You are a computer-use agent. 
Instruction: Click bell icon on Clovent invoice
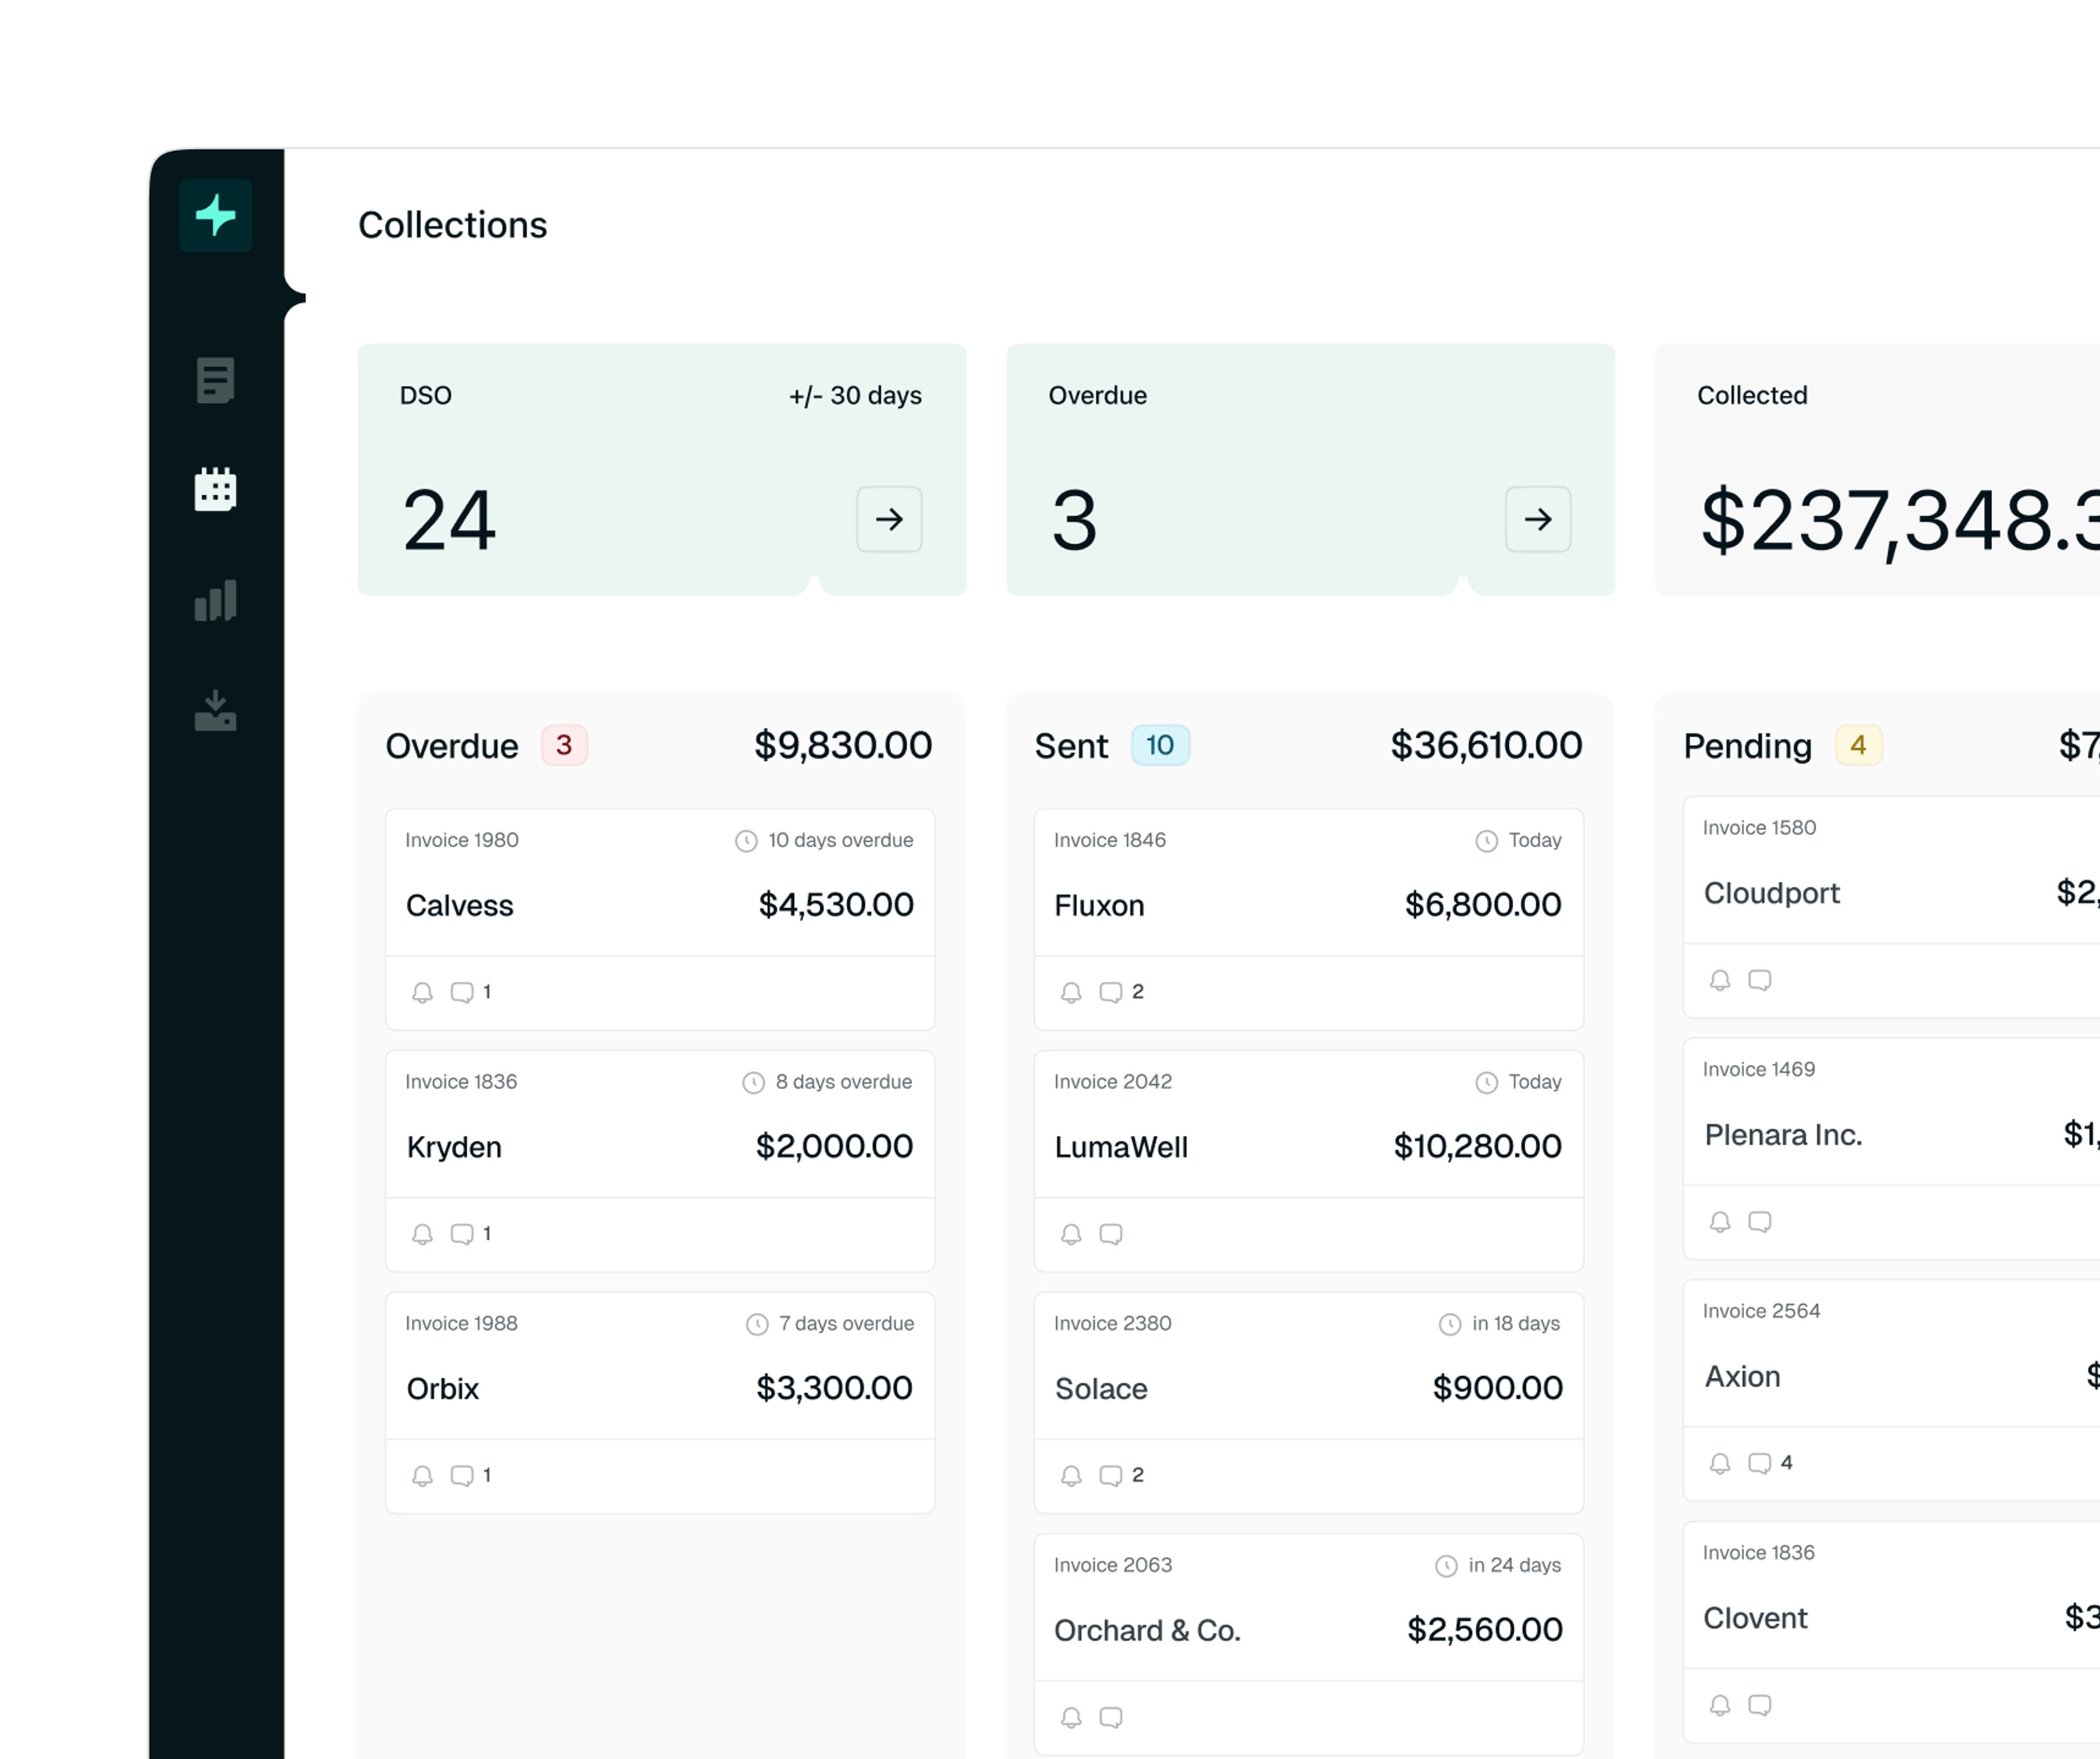(1720, 1706)
